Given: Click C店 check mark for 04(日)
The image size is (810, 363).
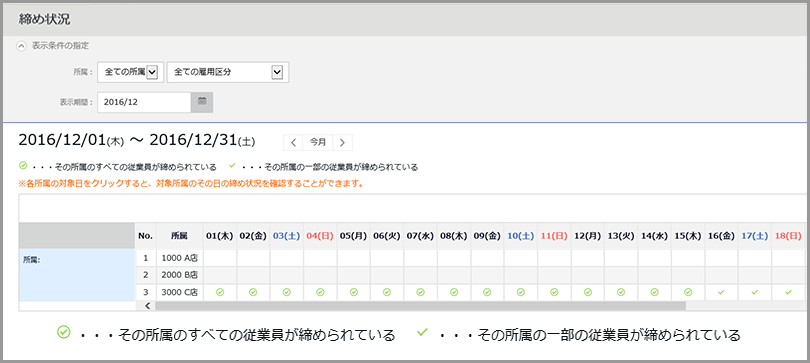Looking at the screenshot, I should point(320,292).
